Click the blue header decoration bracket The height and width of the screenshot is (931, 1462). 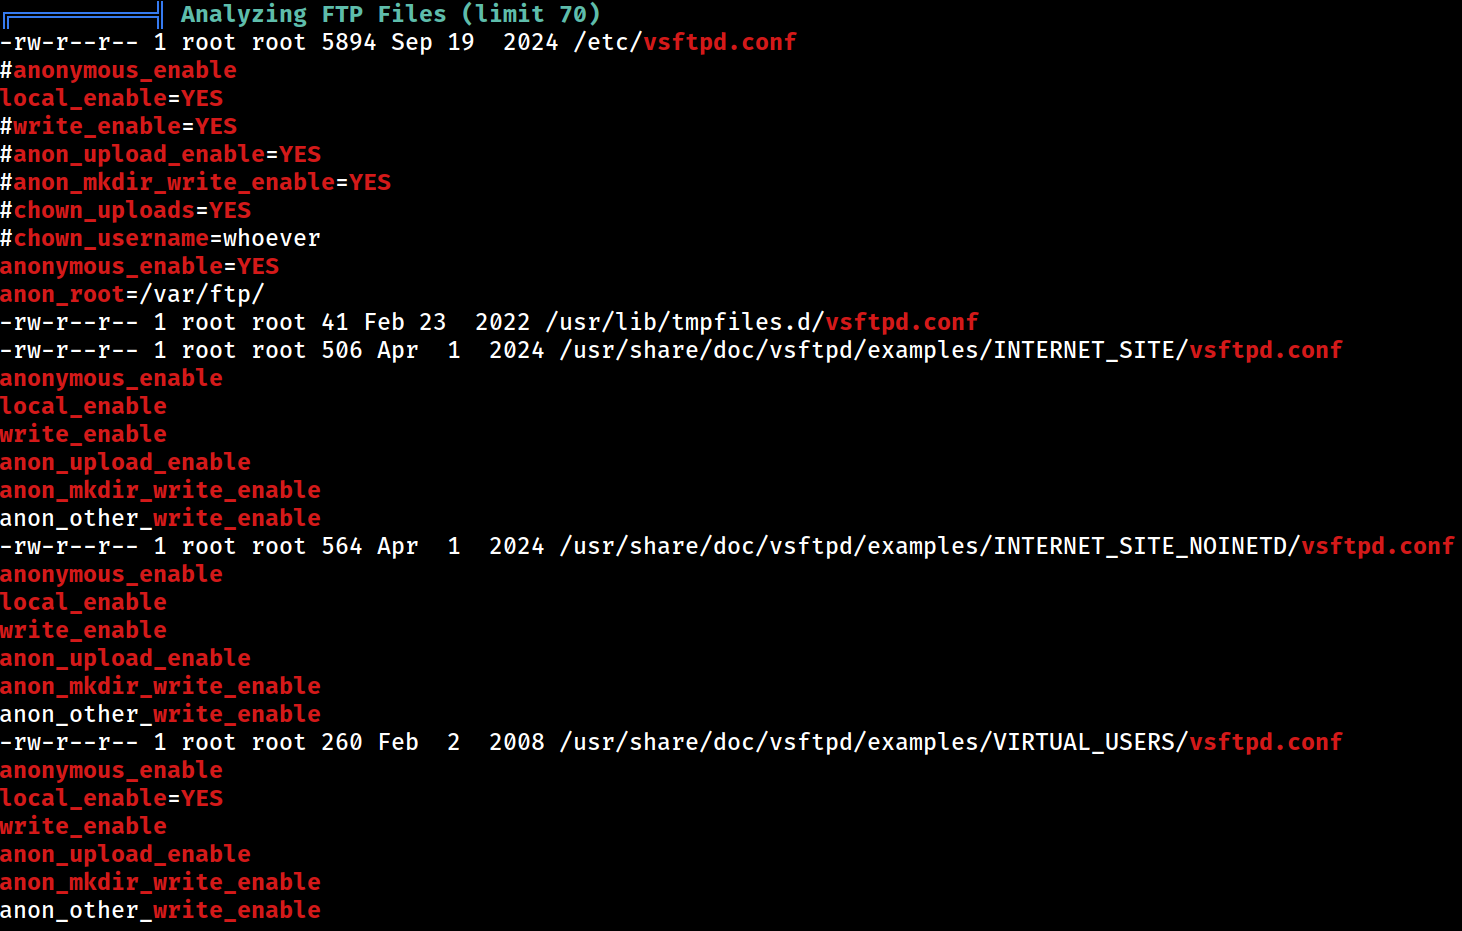(82, 15)
